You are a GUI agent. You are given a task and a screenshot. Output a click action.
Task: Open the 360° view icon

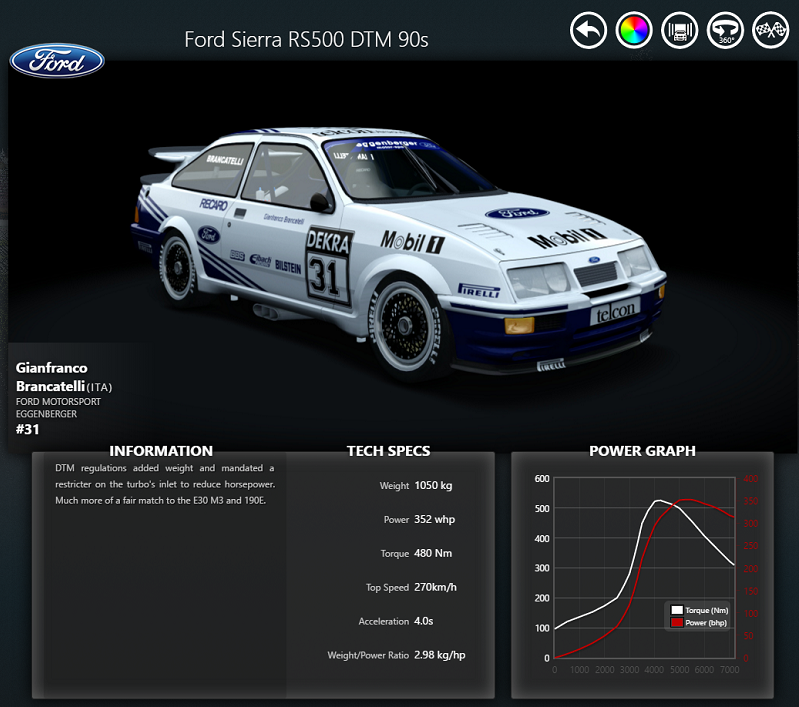725,31
